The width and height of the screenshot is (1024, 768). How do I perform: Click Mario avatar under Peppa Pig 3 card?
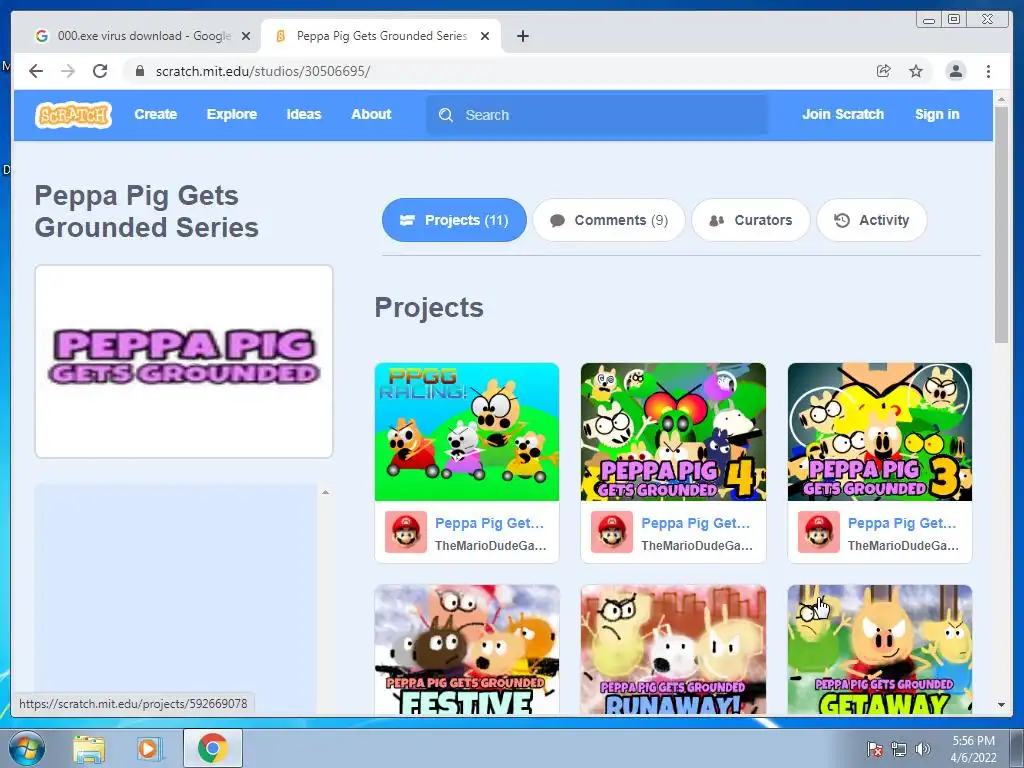[x=819, y=532]
